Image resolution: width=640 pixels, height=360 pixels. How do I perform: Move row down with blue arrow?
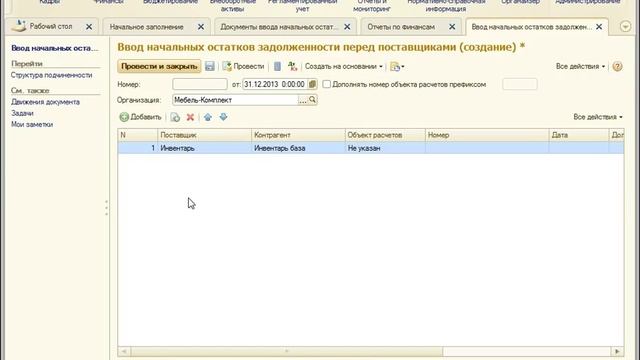(223, 118)
